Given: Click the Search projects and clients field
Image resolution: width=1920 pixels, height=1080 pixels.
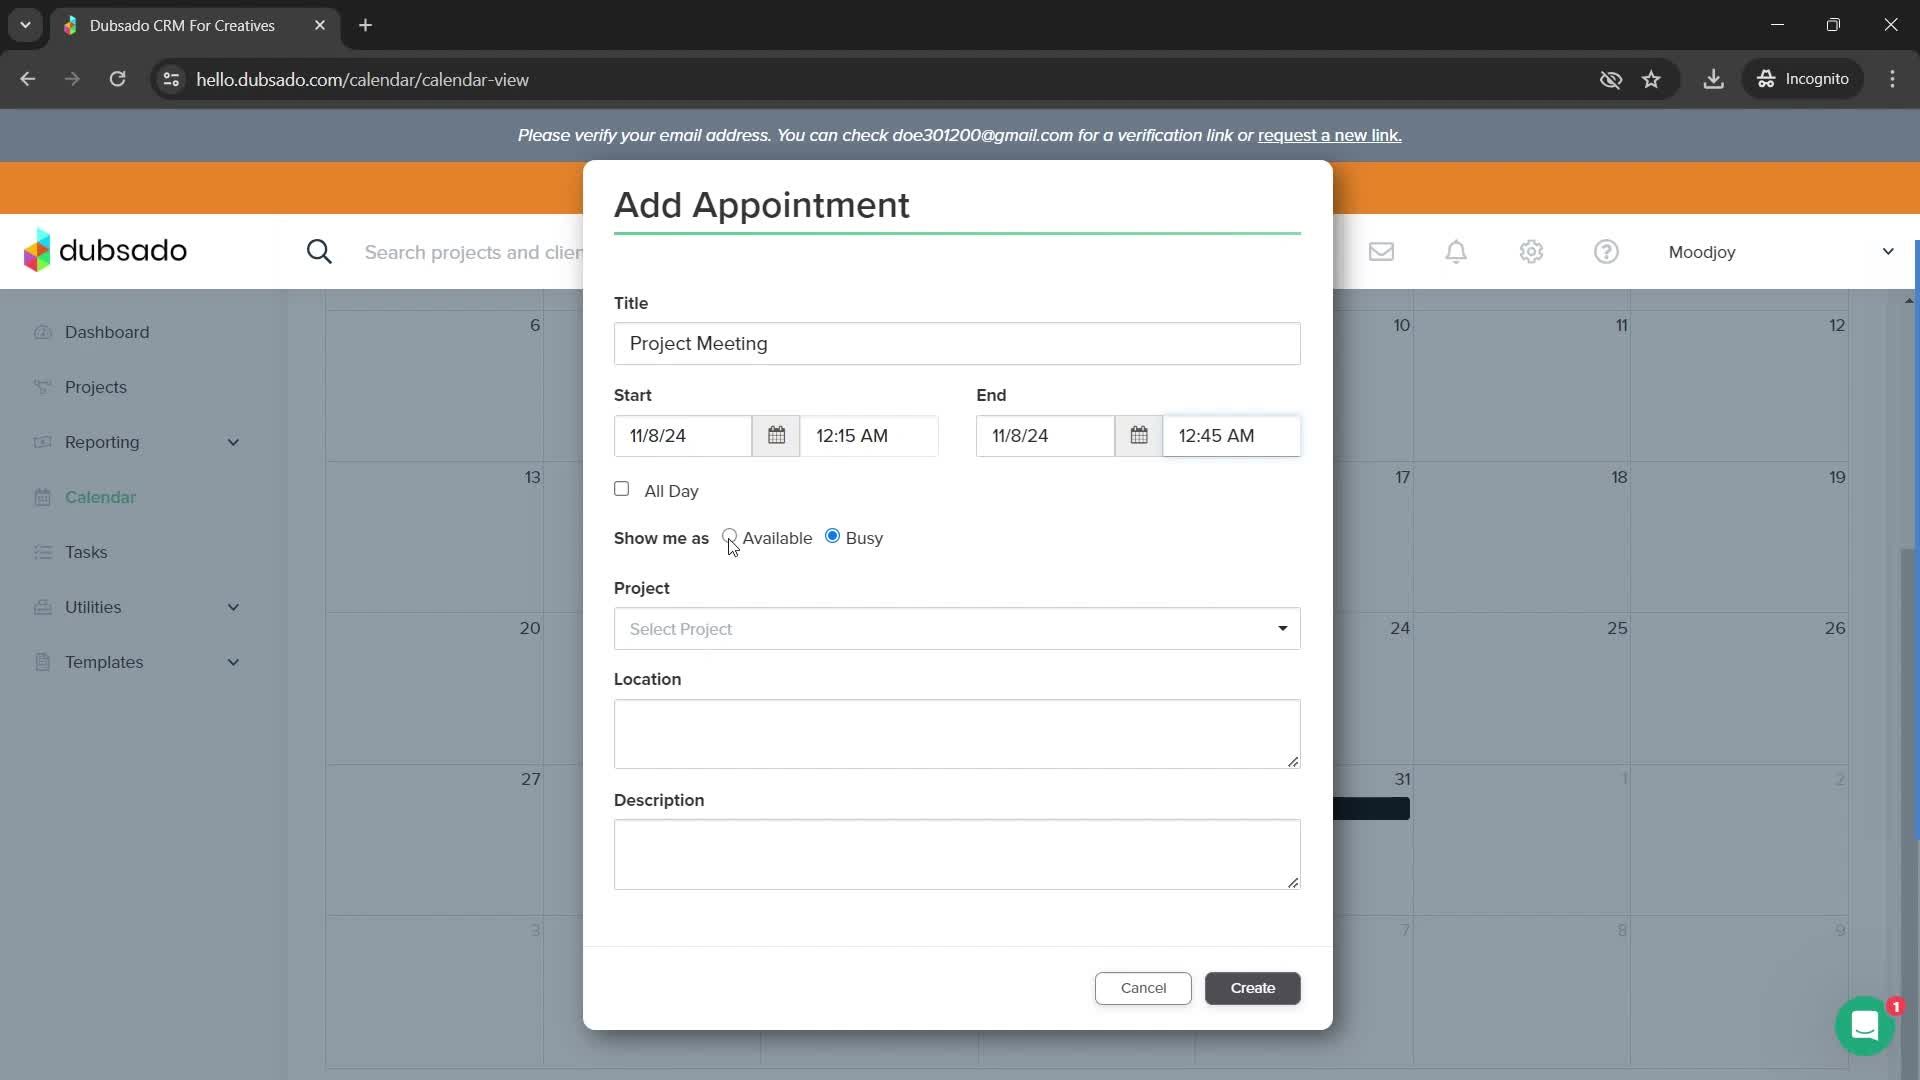Looking at the screenshot, I should [x=474, y=252].
